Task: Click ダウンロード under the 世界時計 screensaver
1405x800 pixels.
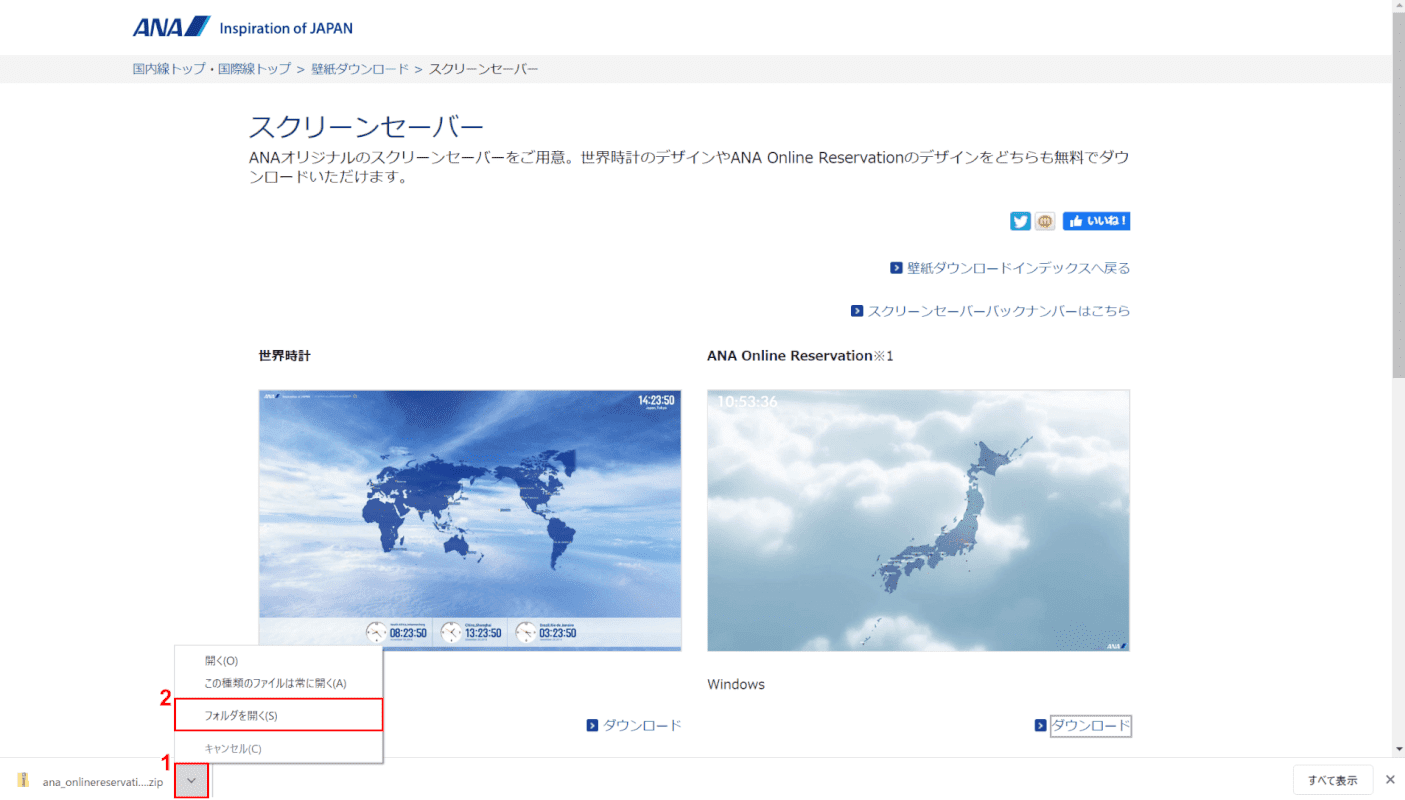Action: 642,725
